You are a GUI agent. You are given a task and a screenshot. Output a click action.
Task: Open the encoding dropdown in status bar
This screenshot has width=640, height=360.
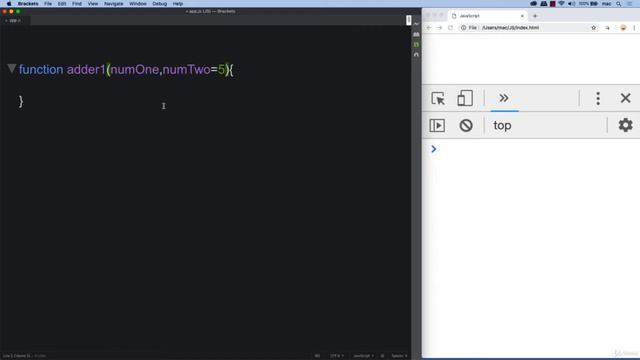click(x=337, y=356)
